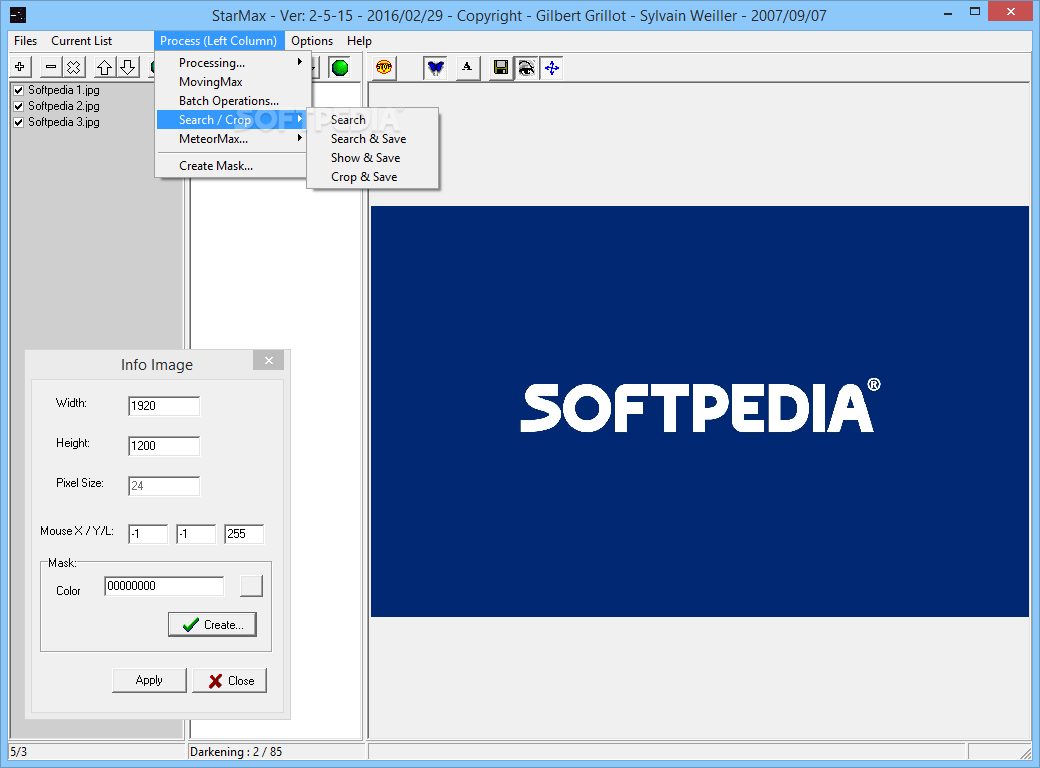The height and width of the screenshot is (768, 1040).
Task: Maximize the StarMax window
Action: (x=974, y=11)
